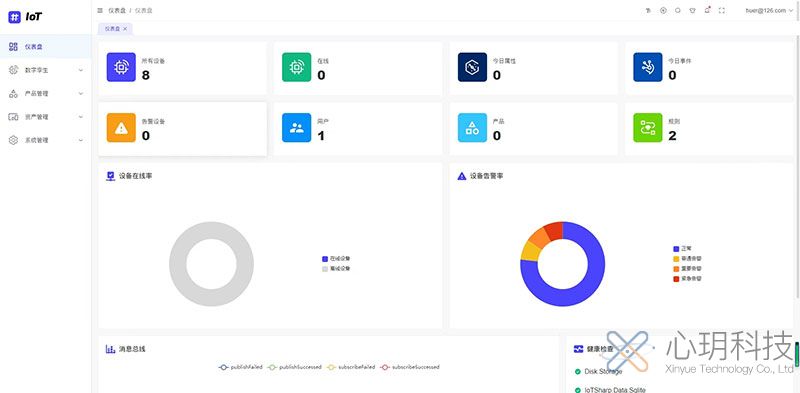Click the green 在线 devices icon
800x393 pixels.
pyautogui.click(x=296, y=67)
